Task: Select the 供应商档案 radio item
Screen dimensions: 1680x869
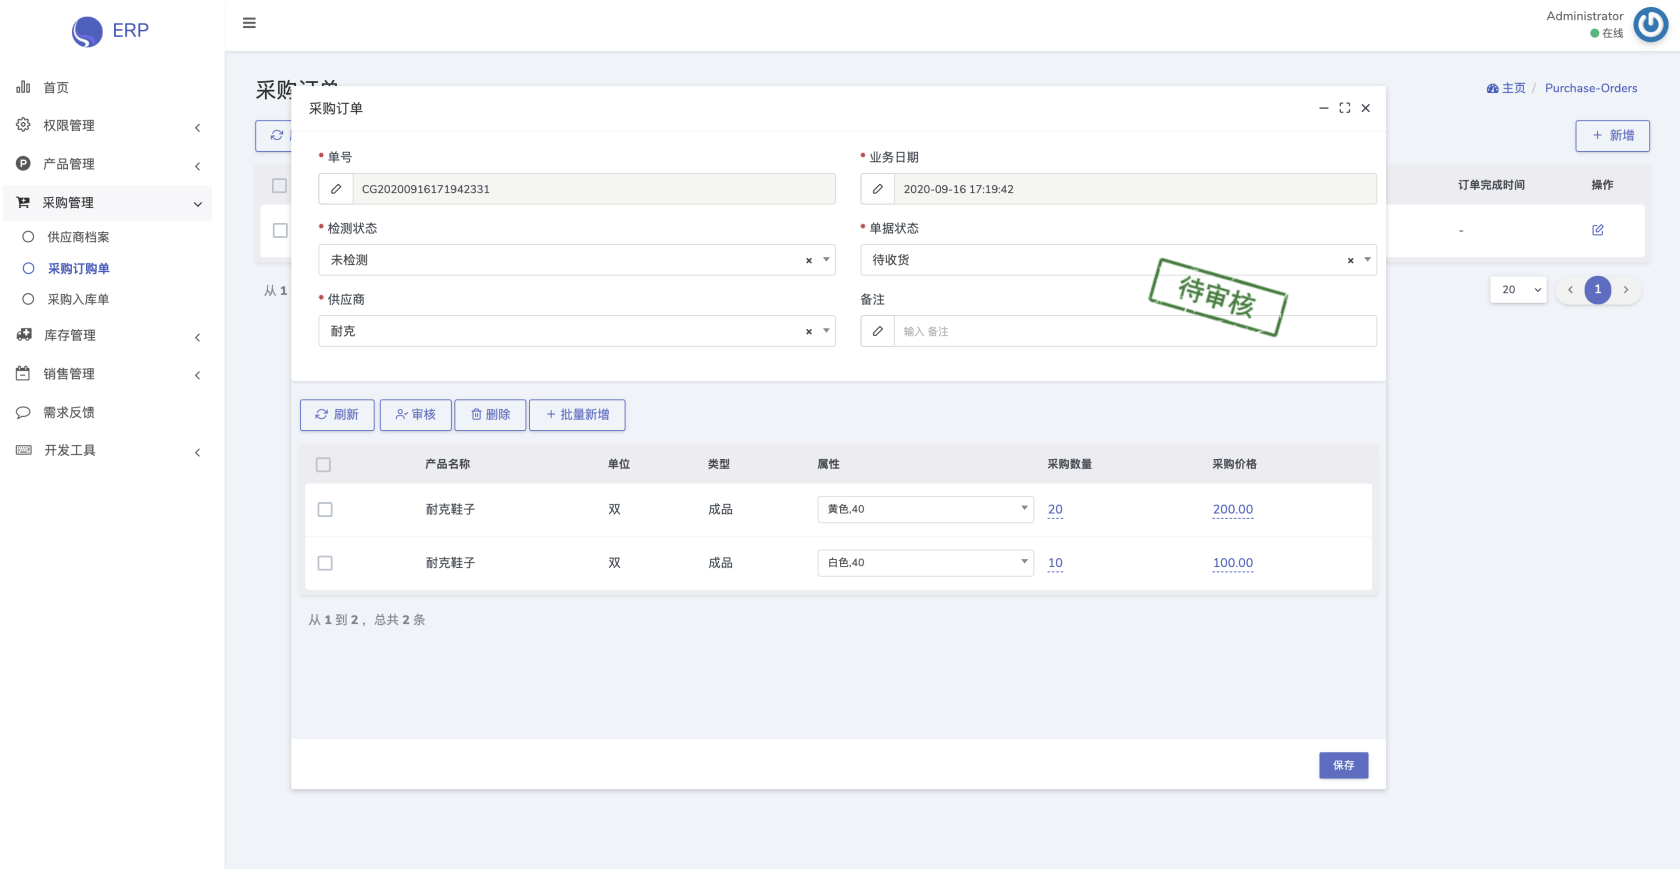Action: click(28, 237)
